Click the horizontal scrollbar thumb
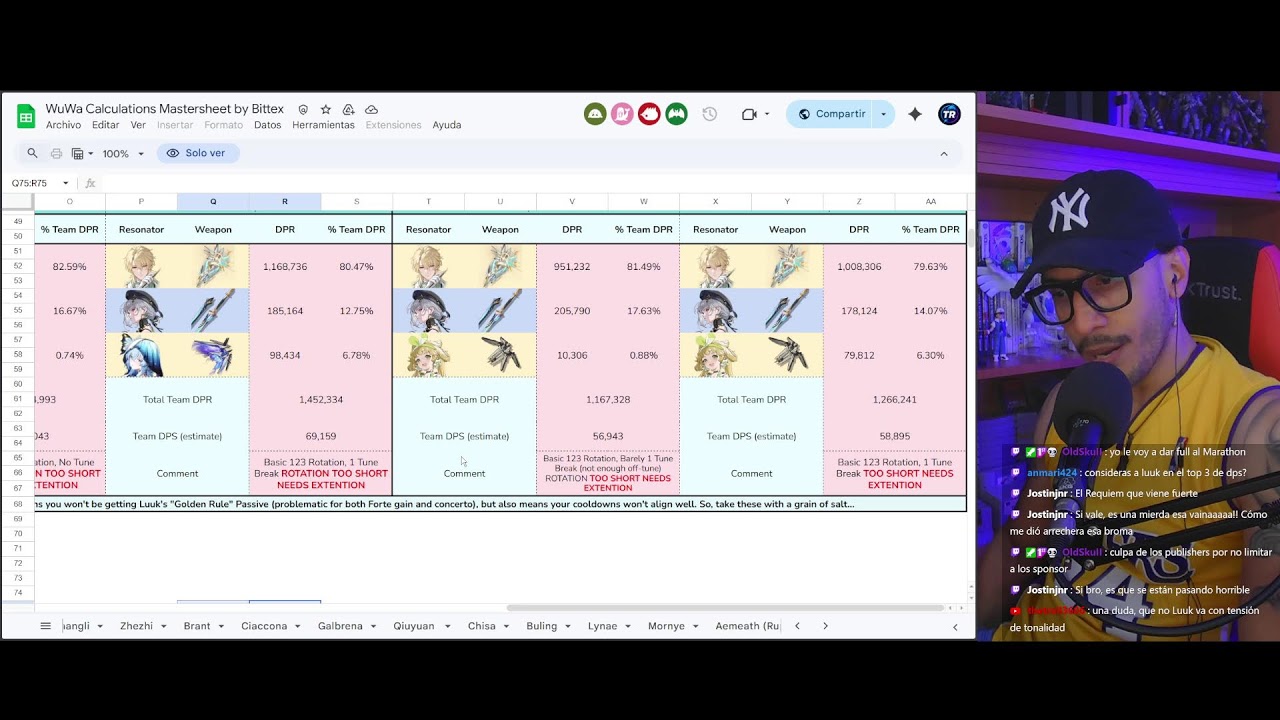This screenshot has width=1280, height=720. [x=725, y=608]
